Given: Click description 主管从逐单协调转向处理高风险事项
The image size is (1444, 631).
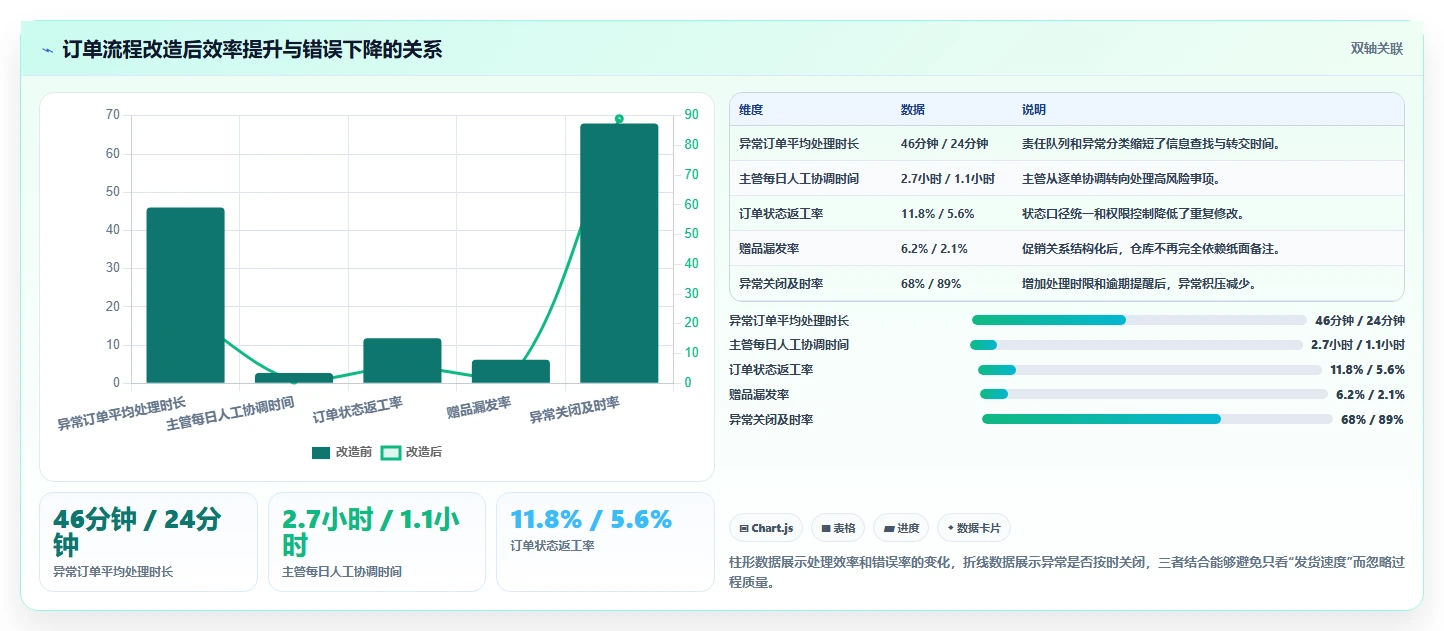Looking at the screenshot, I should coord(1123,179).
